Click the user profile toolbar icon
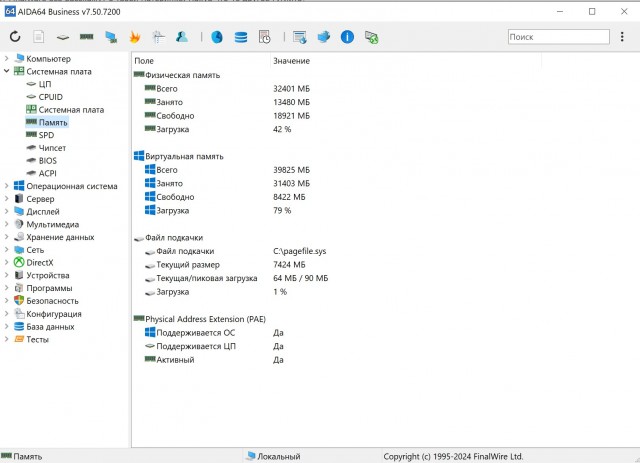The width and height of the screenshot is (640, 463). tap(182, 37)
